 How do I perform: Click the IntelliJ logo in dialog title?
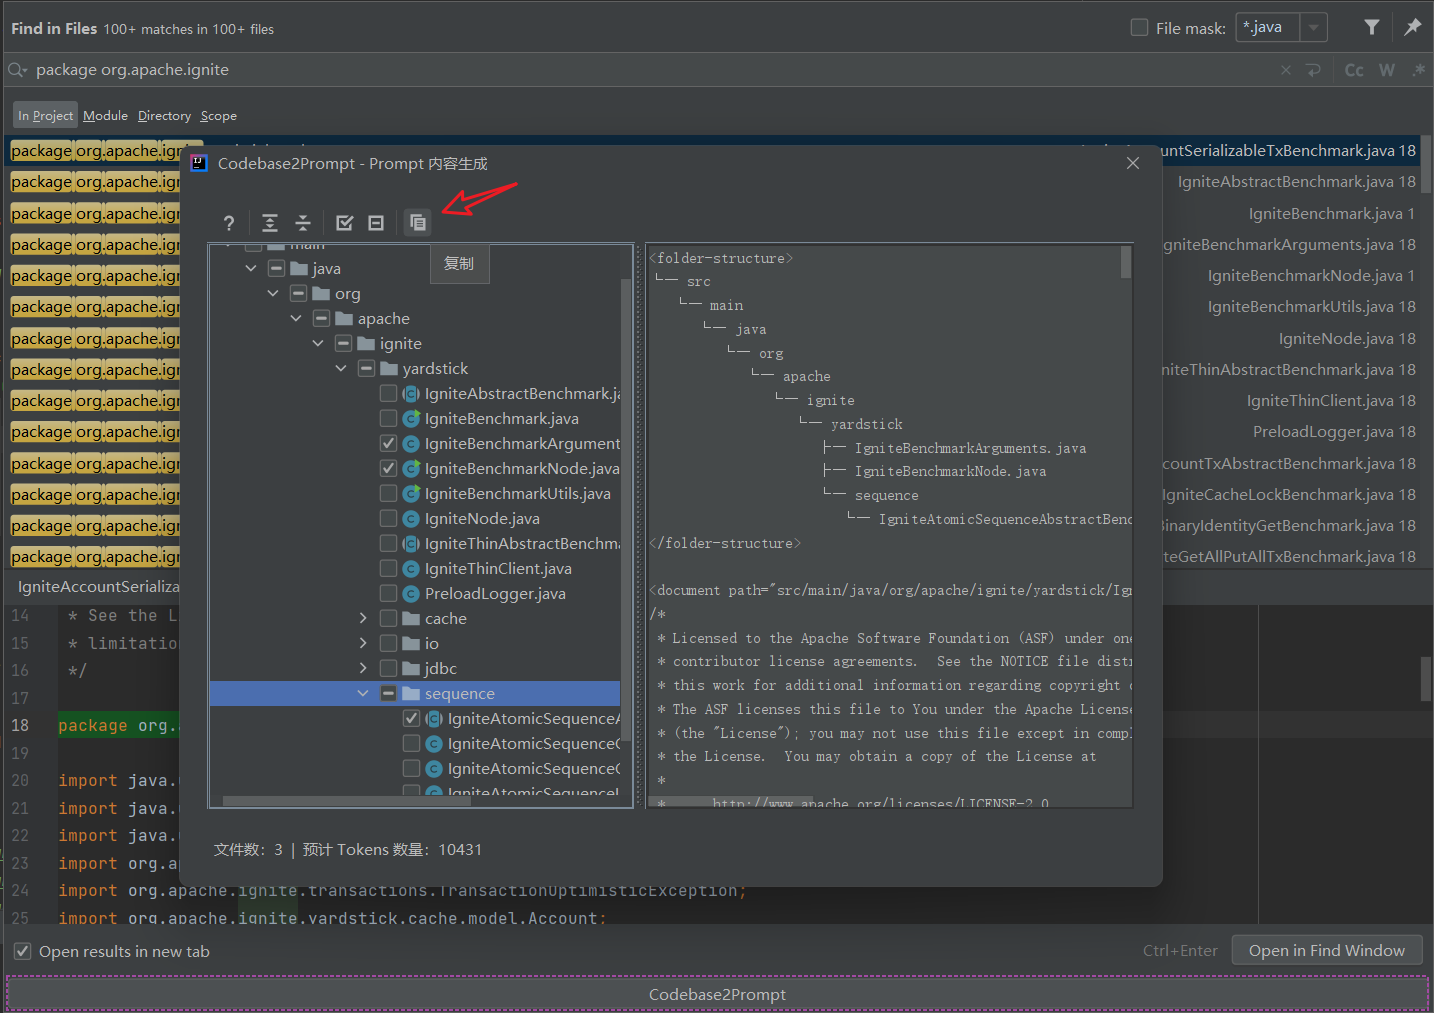(199, 163)
